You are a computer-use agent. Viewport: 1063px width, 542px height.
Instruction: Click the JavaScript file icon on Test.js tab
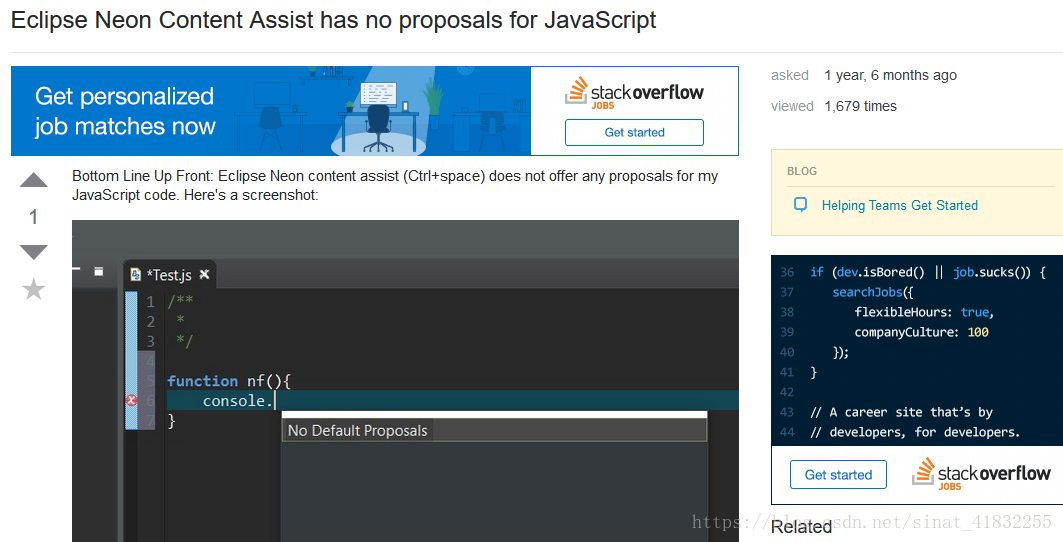pos(136,275)
